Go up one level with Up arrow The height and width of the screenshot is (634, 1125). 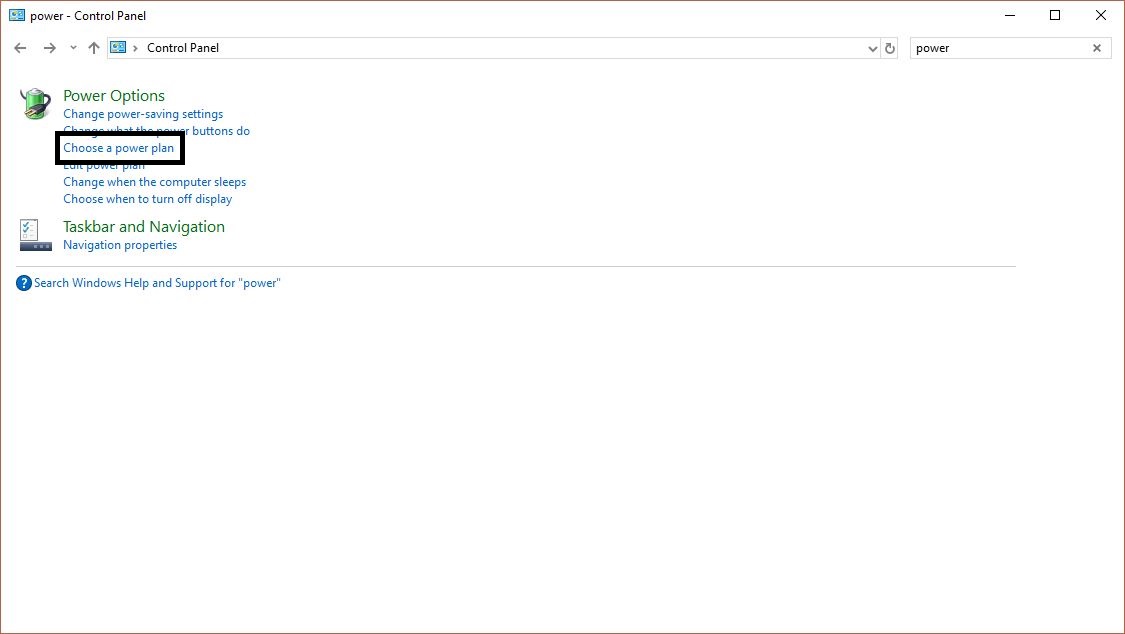94,48
